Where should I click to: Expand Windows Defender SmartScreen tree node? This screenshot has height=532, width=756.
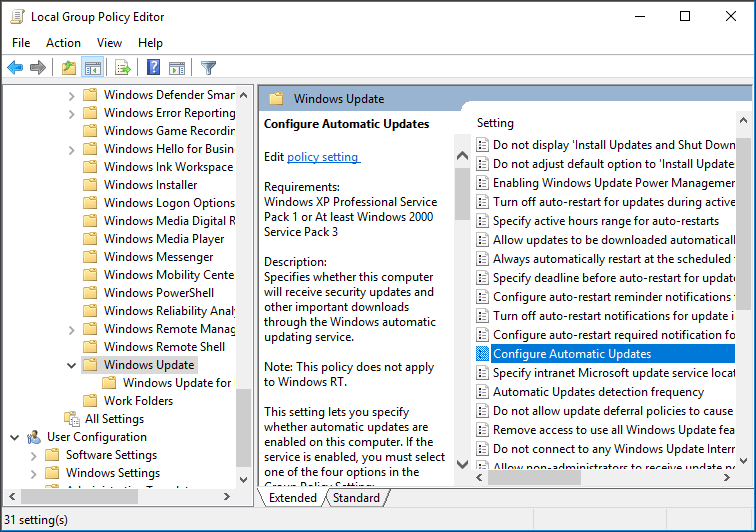click(71, 95)
